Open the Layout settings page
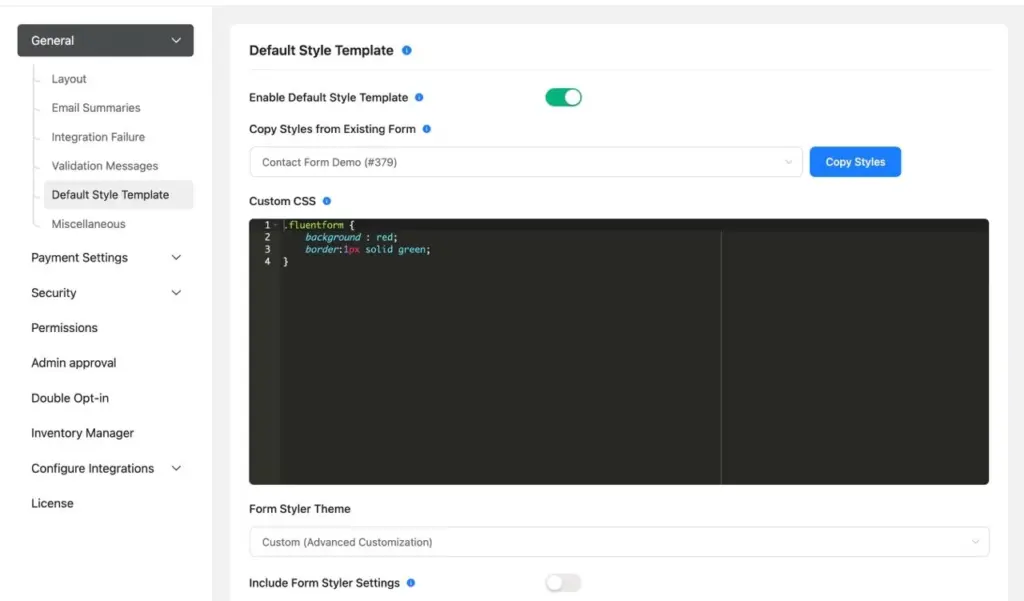This screenshot has width=1024, height=601. [x=69, y=79]
